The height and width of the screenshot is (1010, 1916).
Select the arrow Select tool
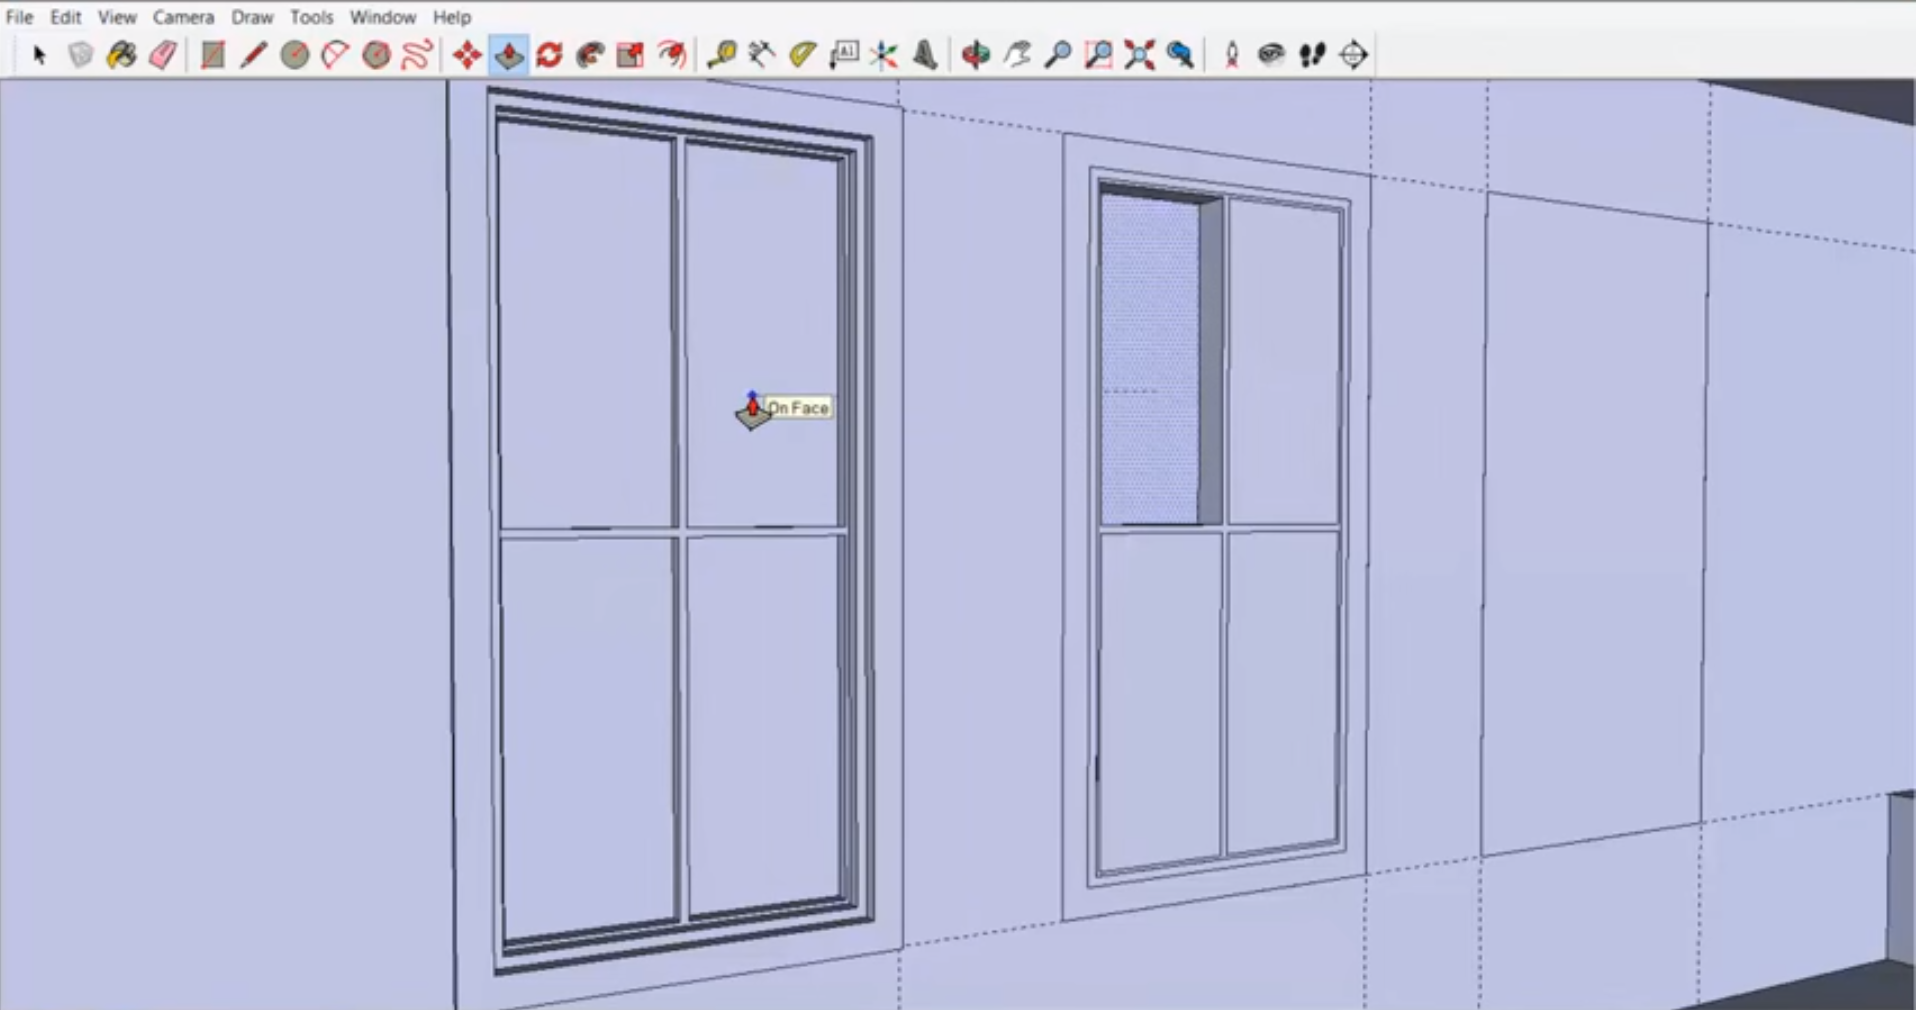coord(39,55)
